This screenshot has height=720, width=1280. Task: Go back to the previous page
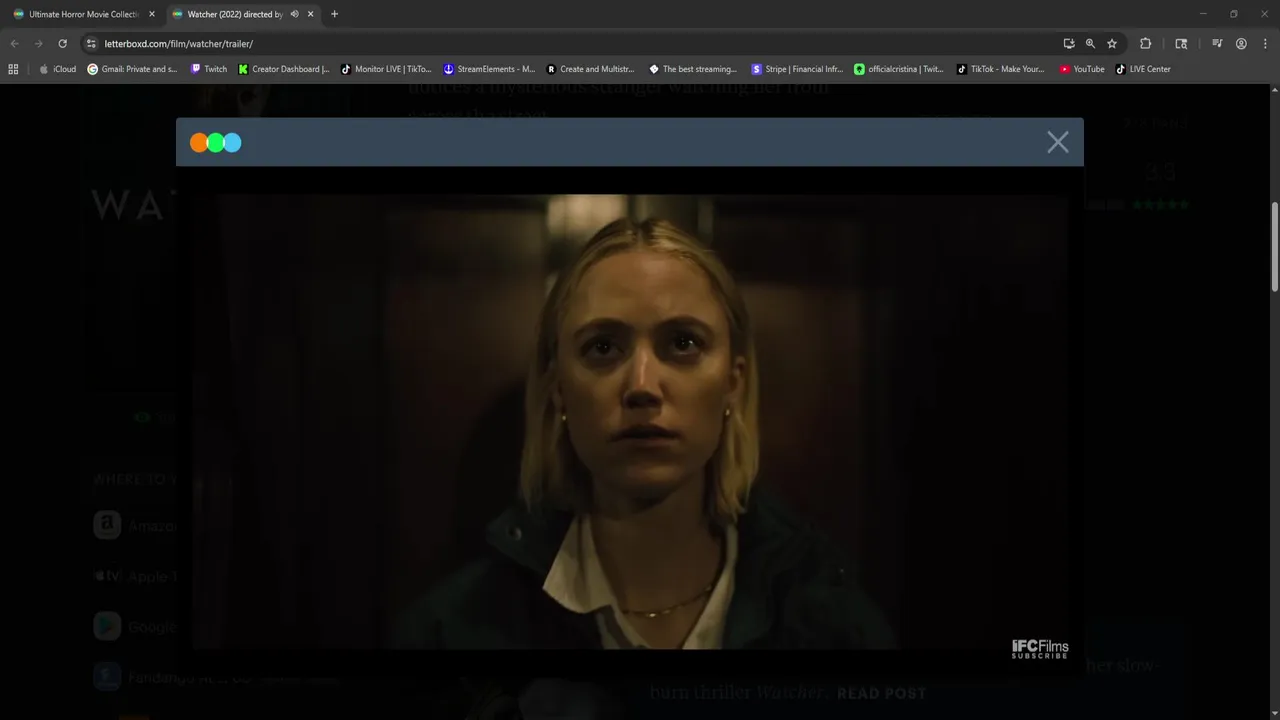tap(14, 44)
